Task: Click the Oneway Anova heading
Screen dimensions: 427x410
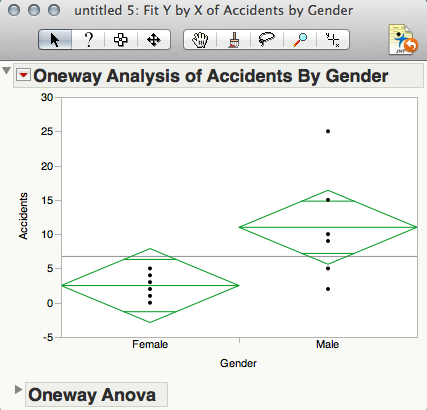Action: [92, 395]
